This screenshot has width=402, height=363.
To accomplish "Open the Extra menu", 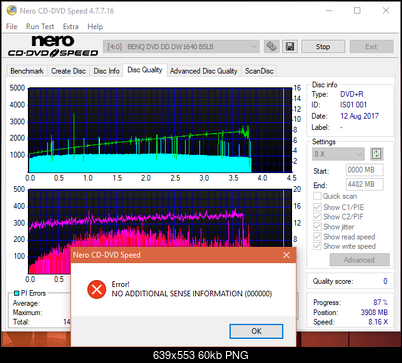I will click(71, 27).
